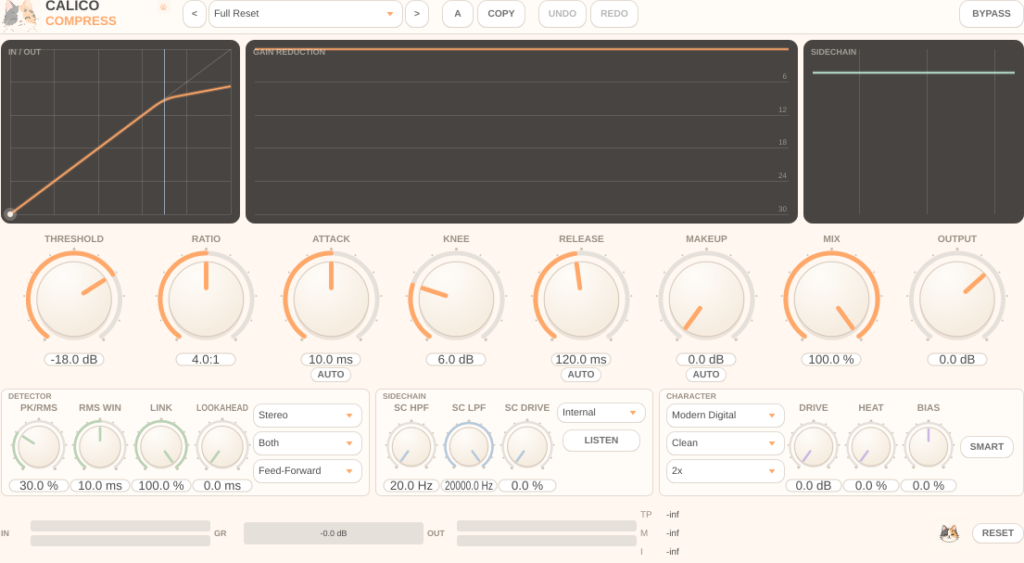Click the COPY button

[501, 14]
